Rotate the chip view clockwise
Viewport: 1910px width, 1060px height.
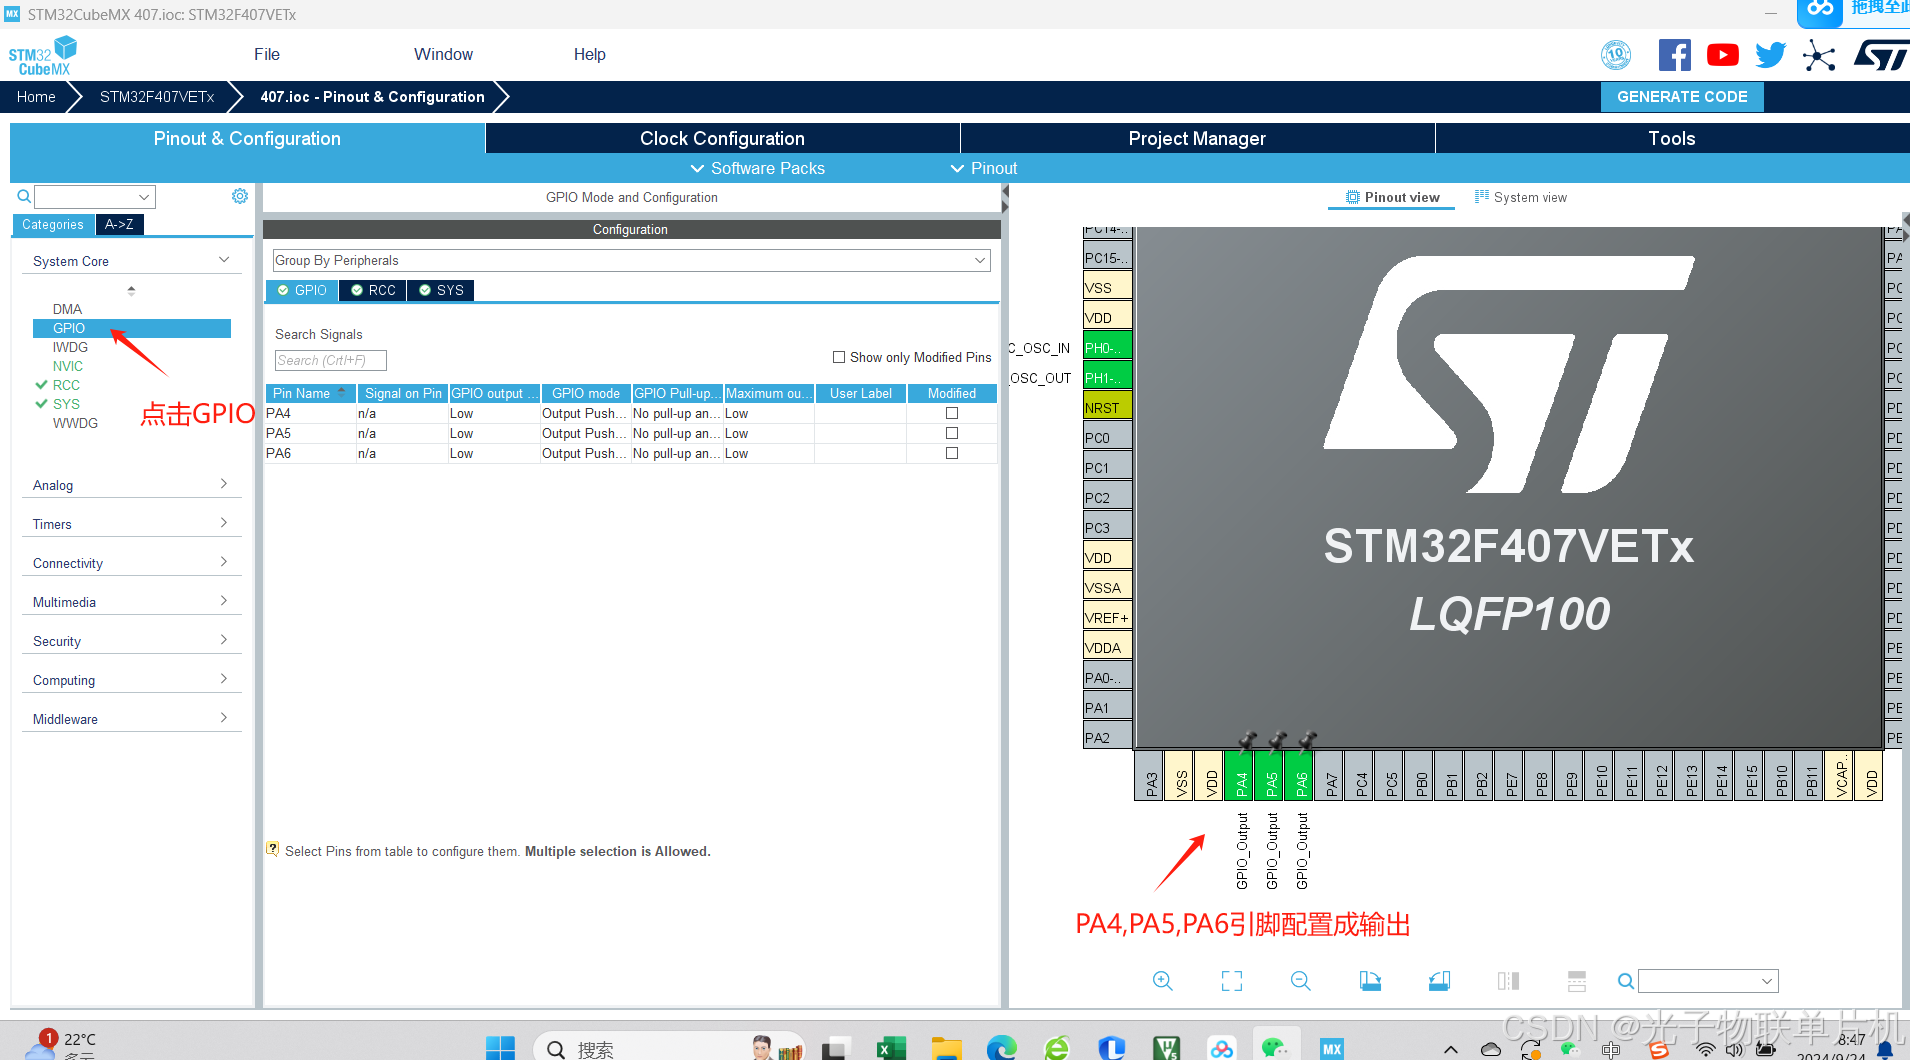(1370, 981)
